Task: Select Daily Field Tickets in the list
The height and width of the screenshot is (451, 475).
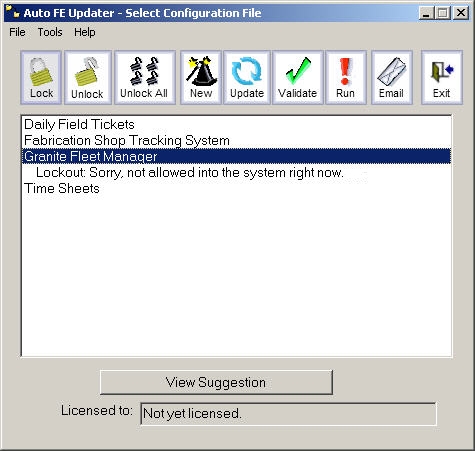Action: [236, 124]
